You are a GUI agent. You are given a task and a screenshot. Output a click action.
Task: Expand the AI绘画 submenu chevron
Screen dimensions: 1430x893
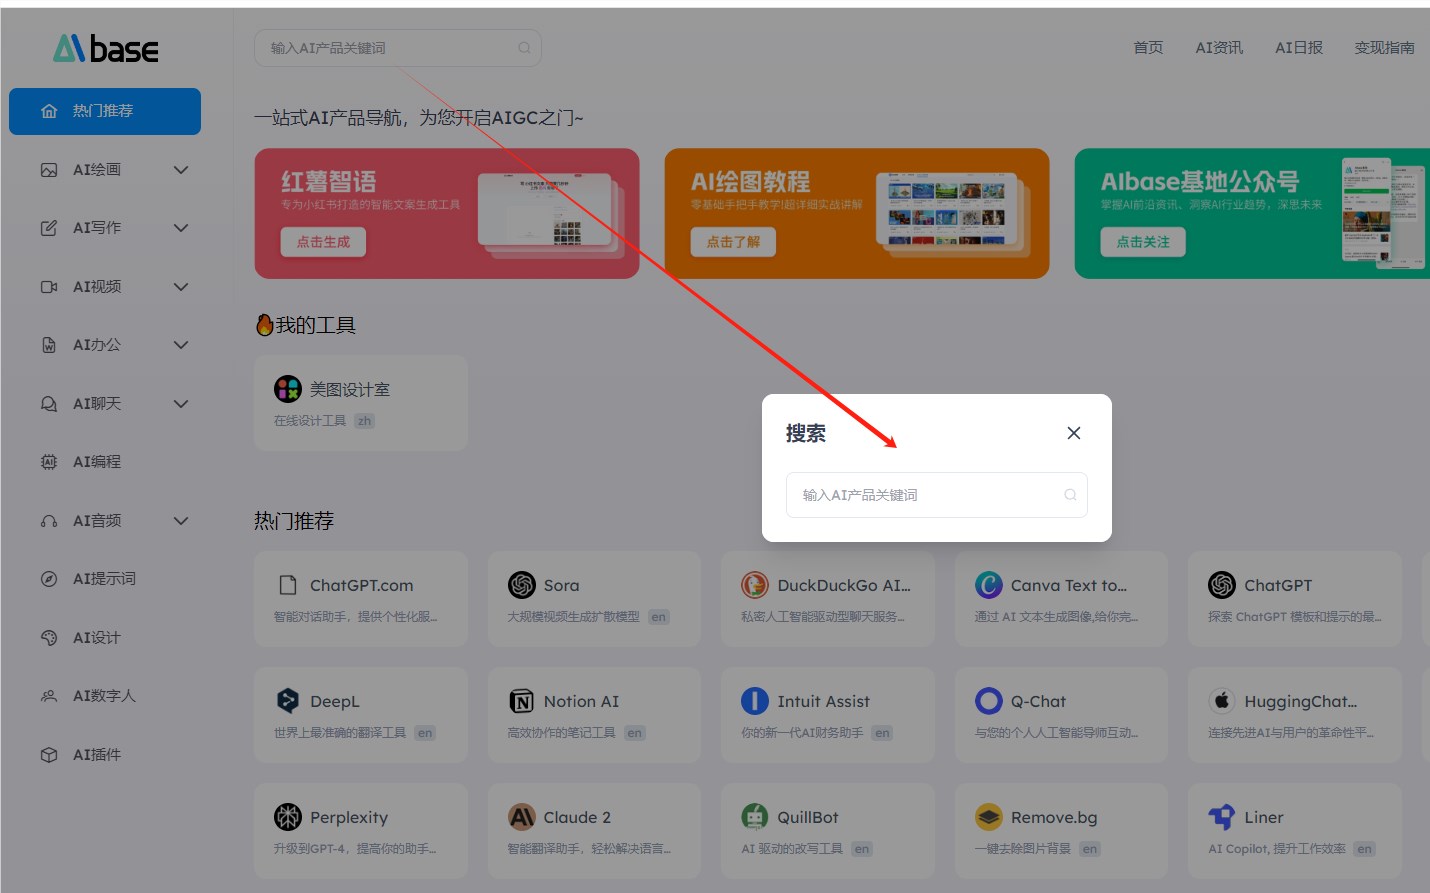(181, 170)
